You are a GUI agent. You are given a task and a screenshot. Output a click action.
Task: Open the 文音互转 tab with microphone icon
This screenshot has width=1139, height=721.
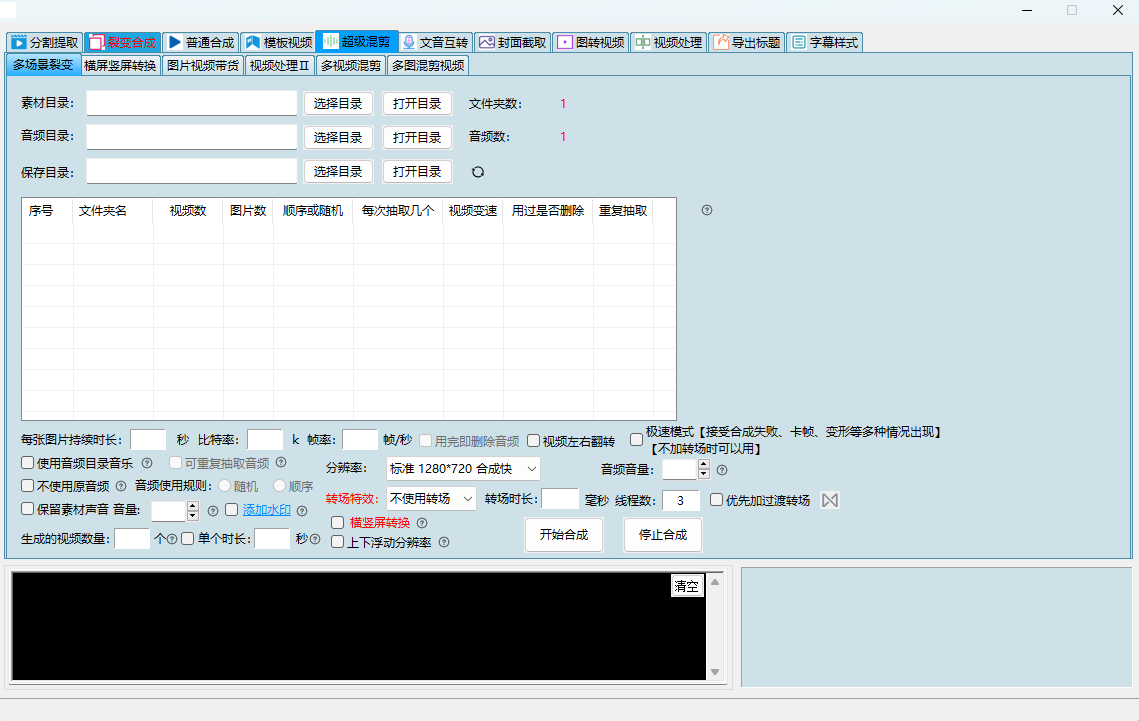434,43
